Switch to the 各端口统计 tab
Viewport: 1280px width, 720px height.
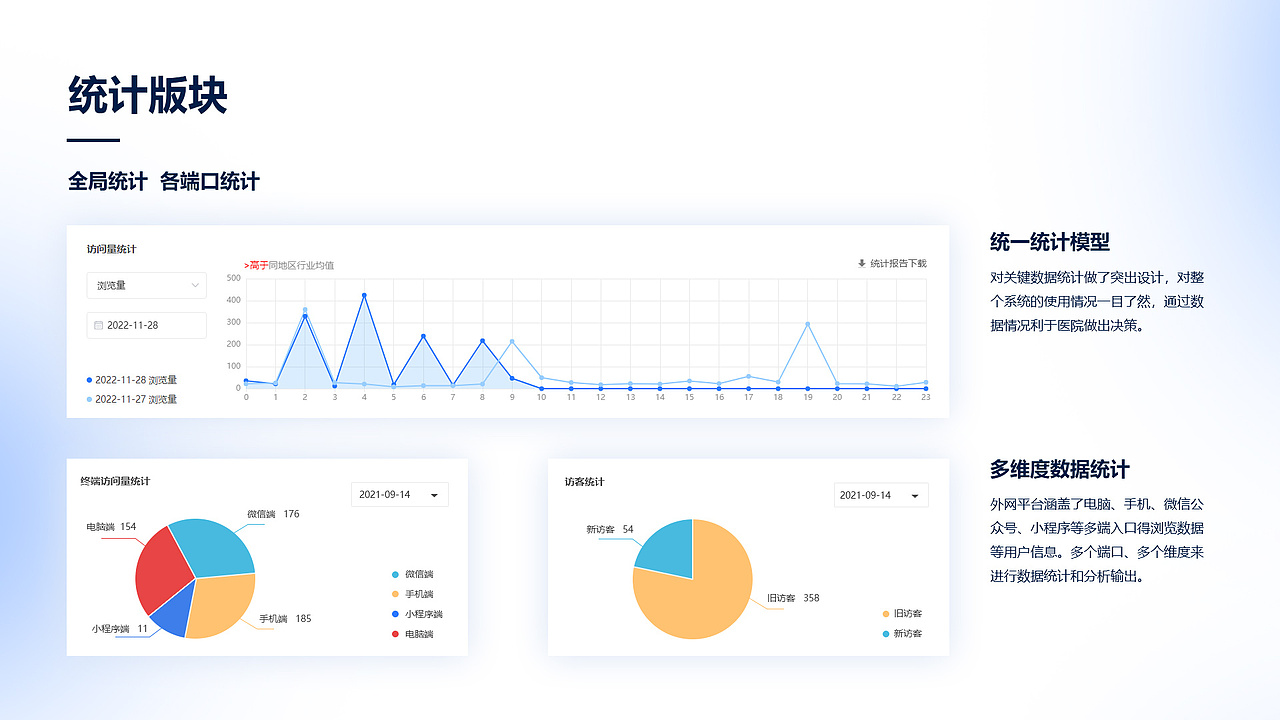(210, 181)
